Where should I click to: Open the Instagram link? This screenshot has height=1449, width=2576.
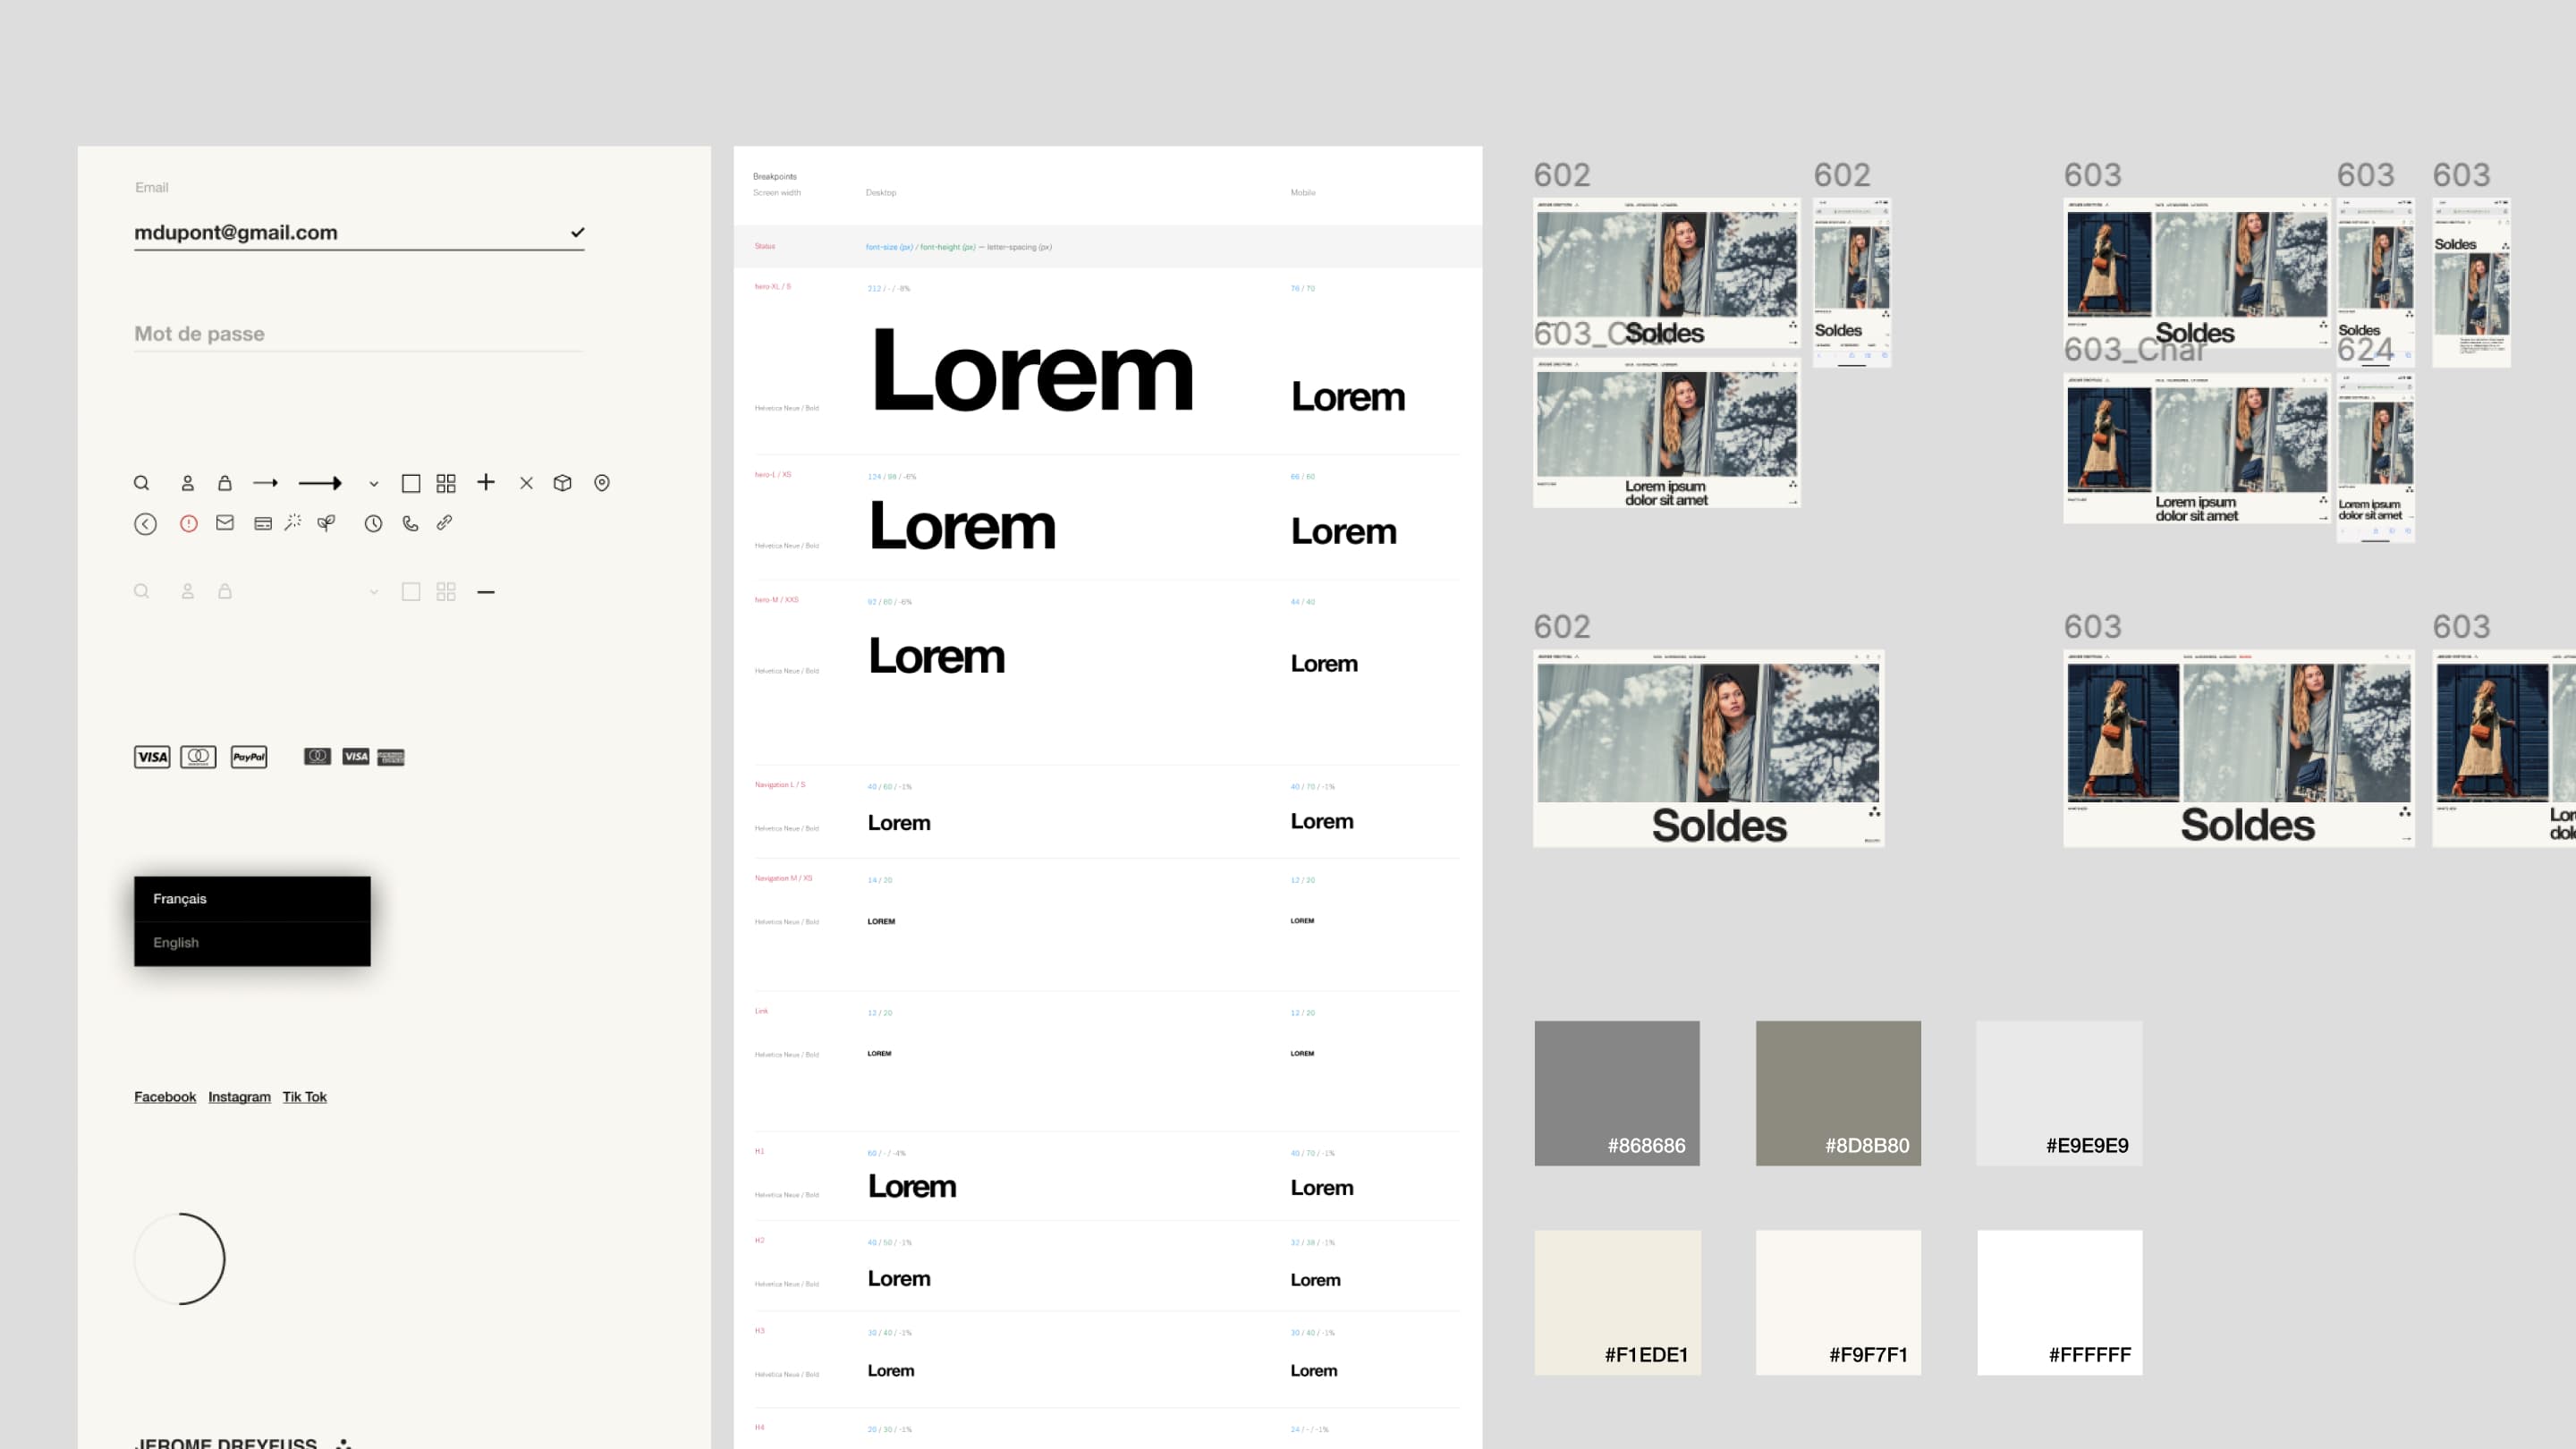pyautogui.click(x=239, y=1096)
